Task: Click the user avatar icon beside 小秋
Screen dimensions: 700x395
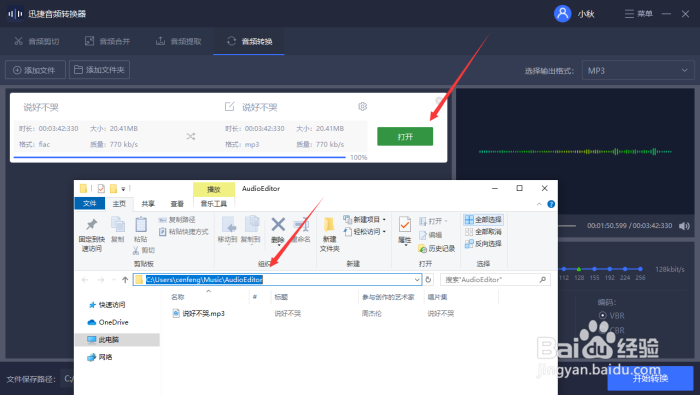Action: (562, 14)
